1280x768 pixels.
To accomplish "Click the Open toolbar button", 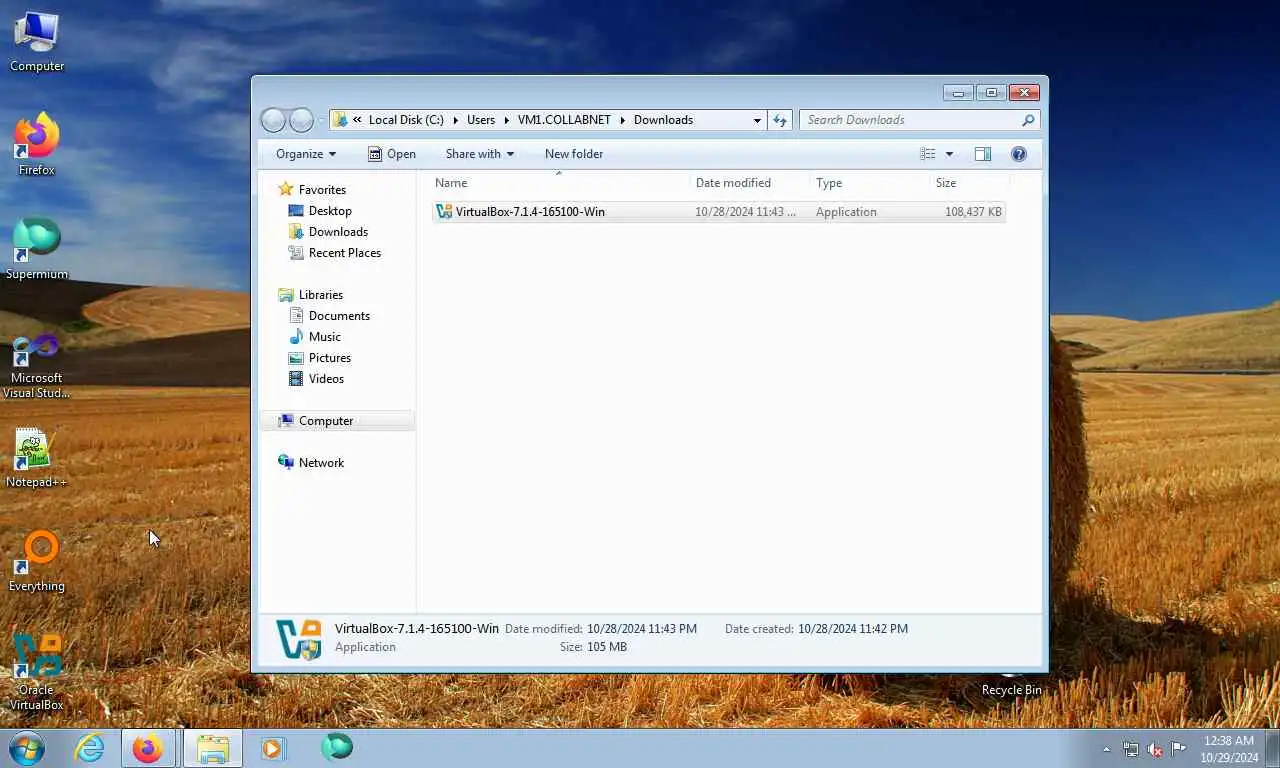I will 391,154.
